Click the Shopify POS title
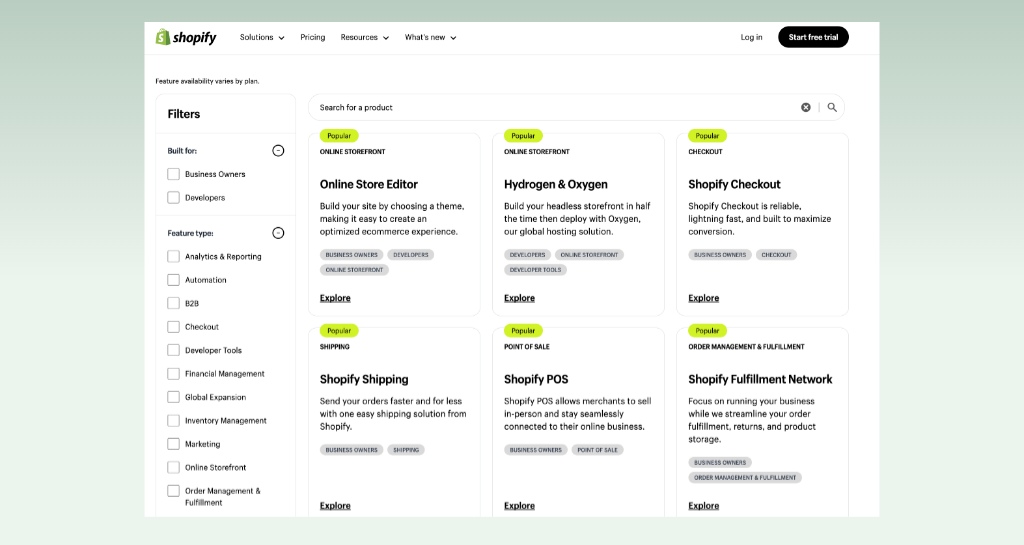The image size is (1024, 545). (536, 379)
